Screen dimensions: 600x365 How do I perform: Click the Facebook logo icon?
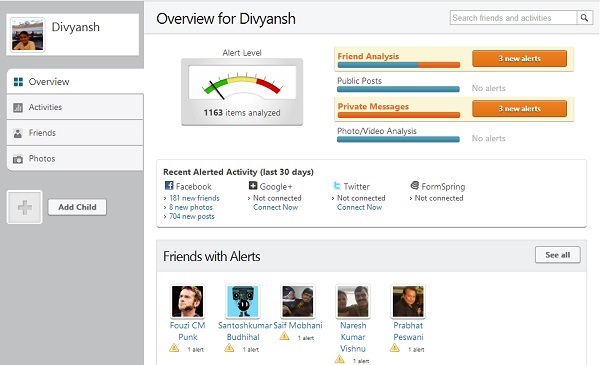point(169,186)
